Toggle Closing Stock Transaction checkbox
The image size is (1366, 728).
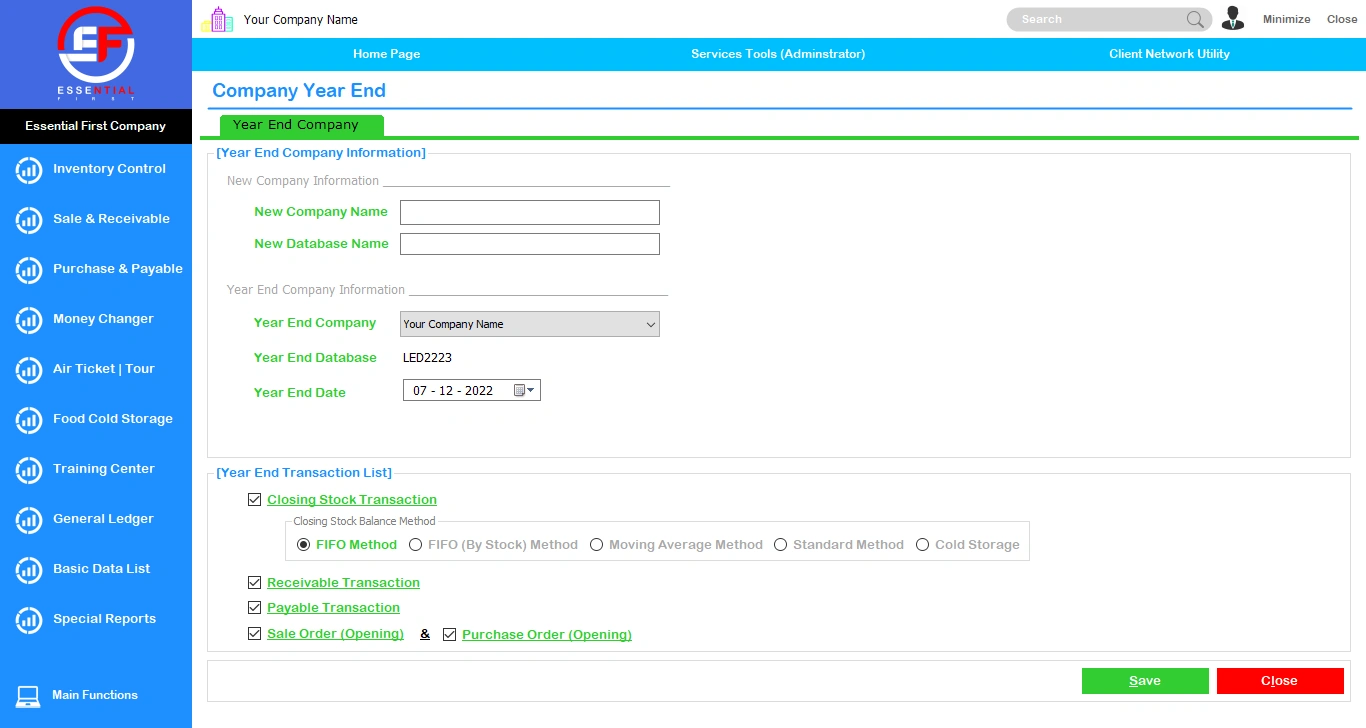pyautogui.click(x=254, y=500)
